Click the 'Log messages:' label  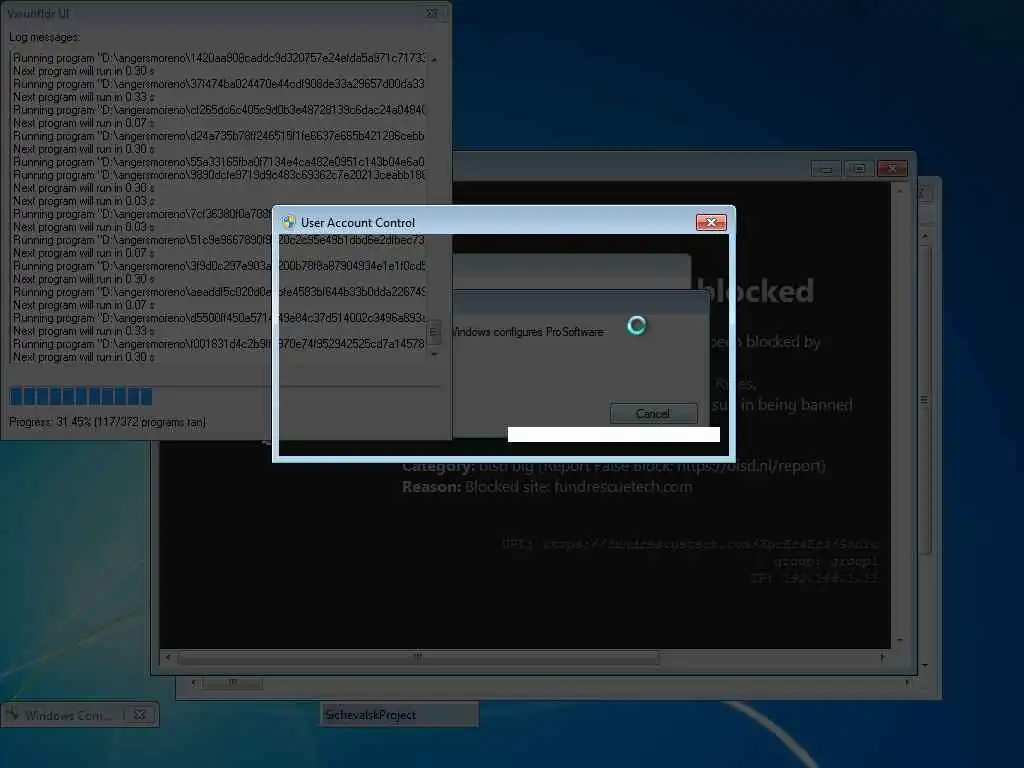pyautogui.click(x=44, y=37)
